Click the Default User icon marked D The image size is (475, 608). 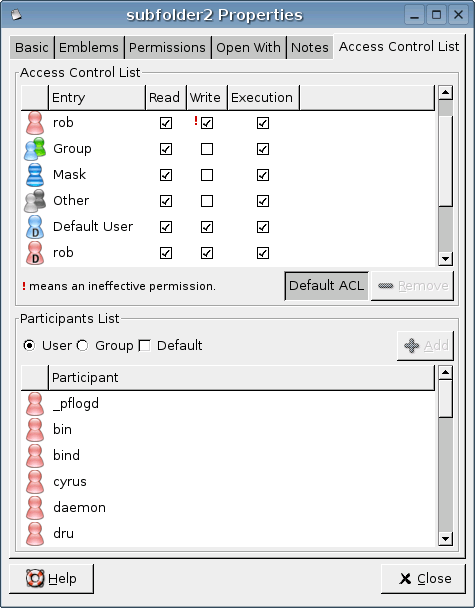tap(35, 227)
